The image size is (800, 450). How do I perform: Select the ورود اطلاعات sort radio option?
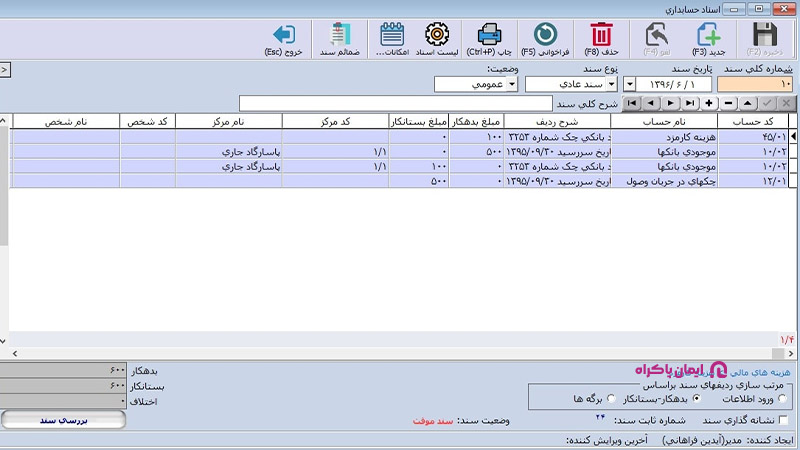783,399
